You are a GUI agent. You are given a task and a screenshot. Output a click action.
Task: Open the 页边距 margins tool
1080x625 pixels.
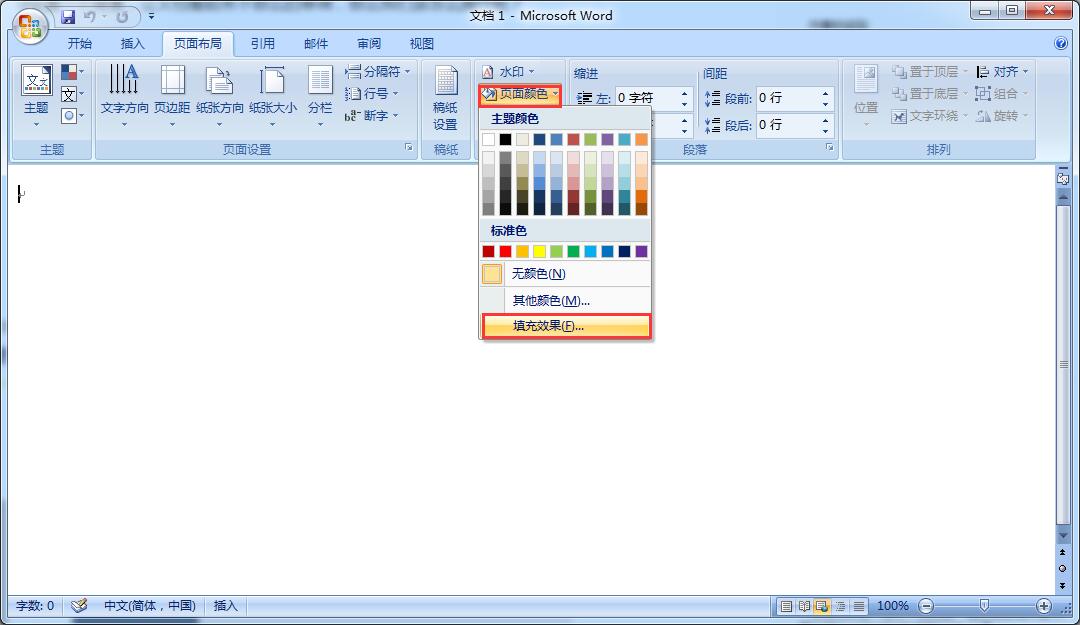click(172, 95)
